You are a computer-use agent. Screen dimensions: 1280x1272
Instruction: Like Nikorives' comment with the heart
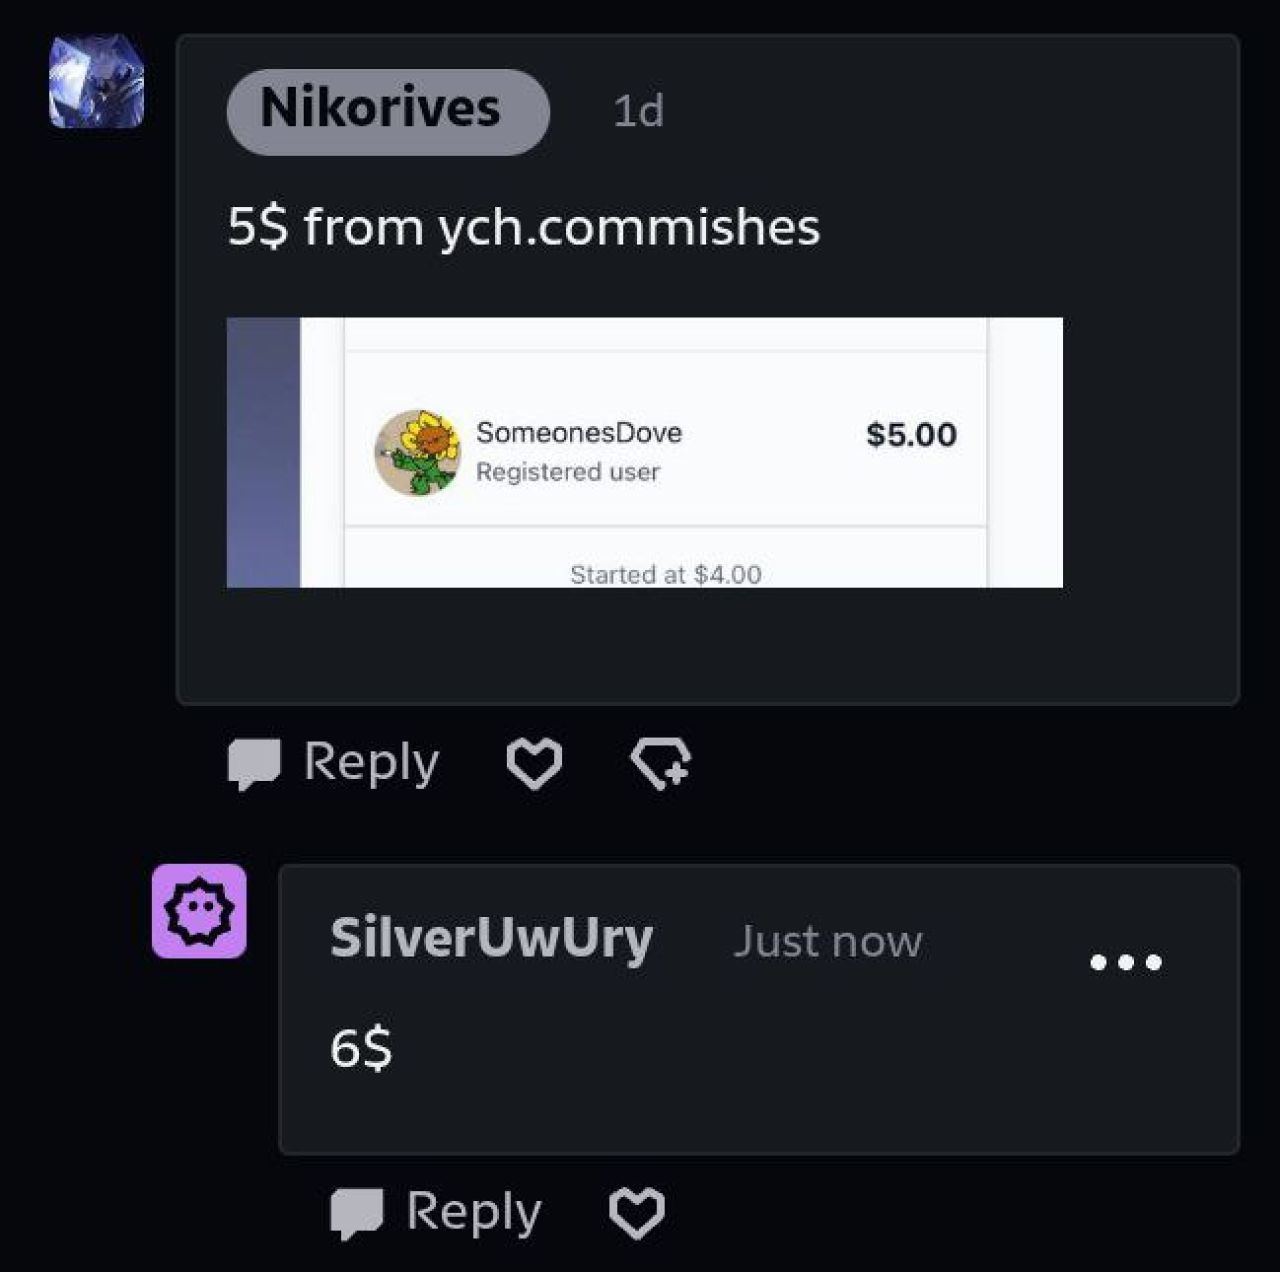(x=534, y=765)
